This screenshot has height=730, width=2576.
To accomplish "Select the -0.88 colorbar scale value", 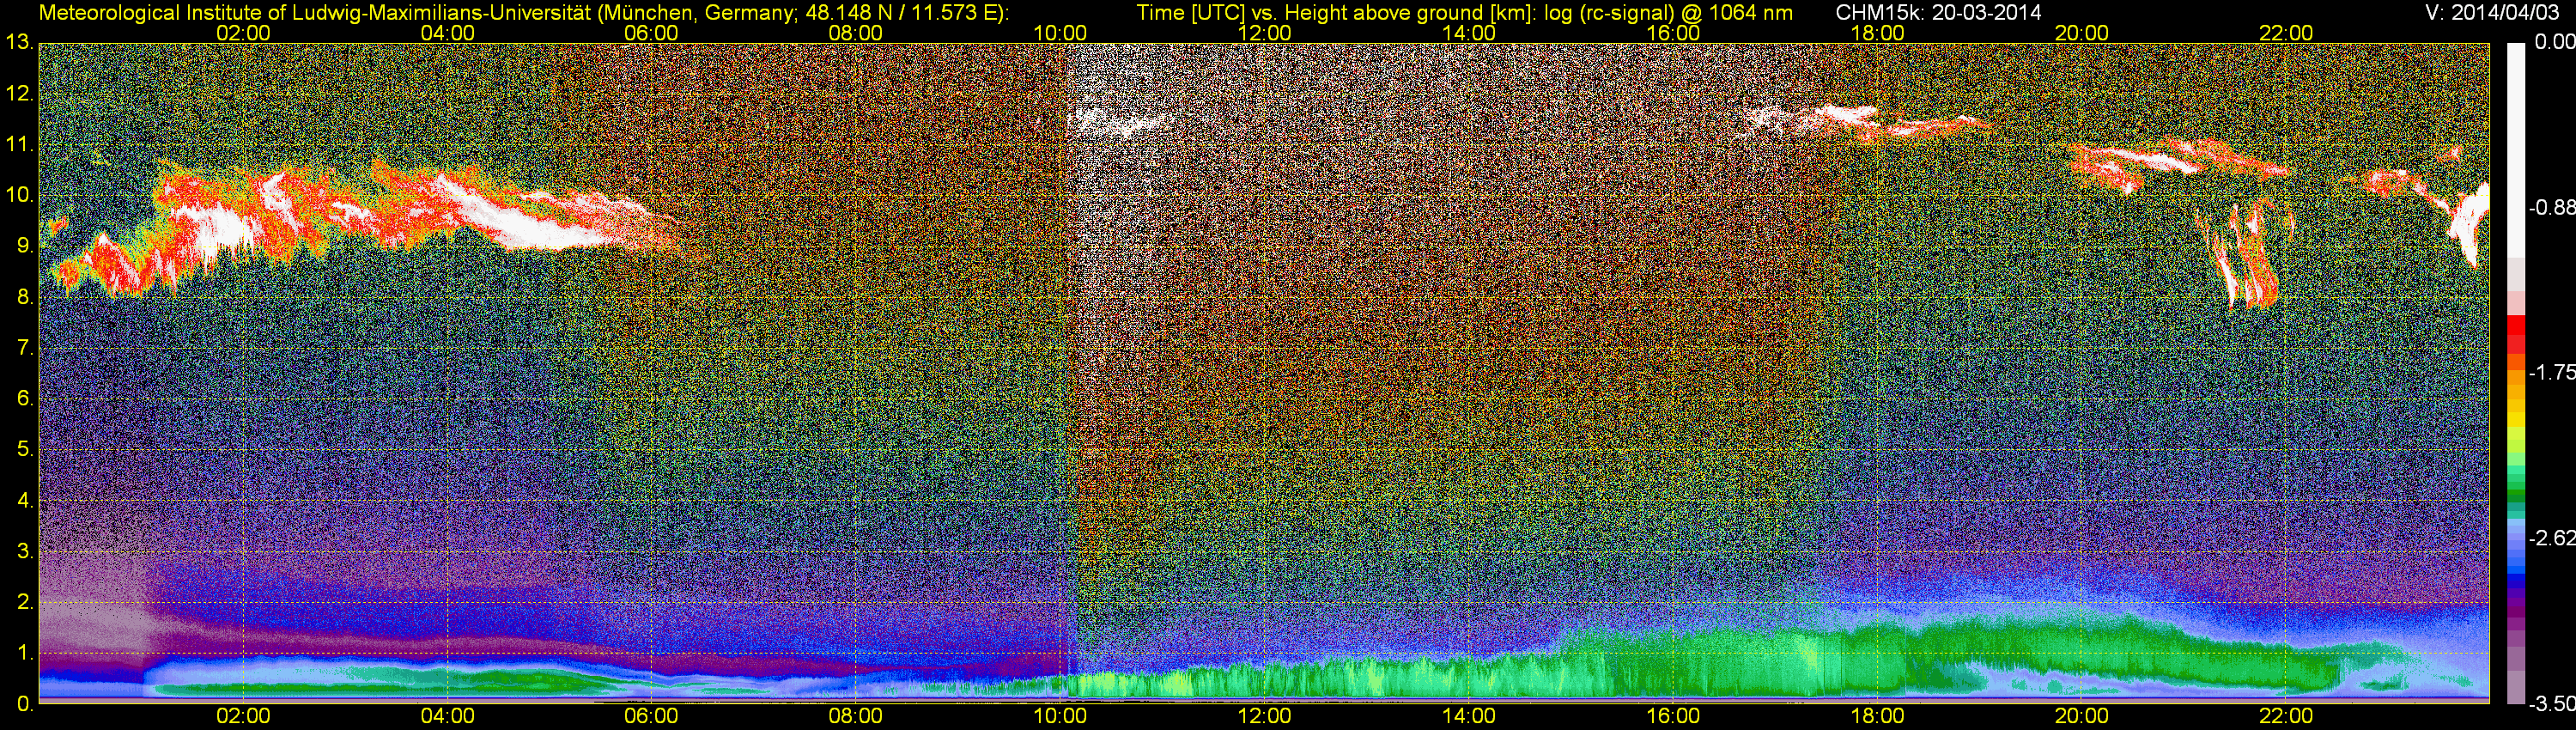I will [2551, 208].
